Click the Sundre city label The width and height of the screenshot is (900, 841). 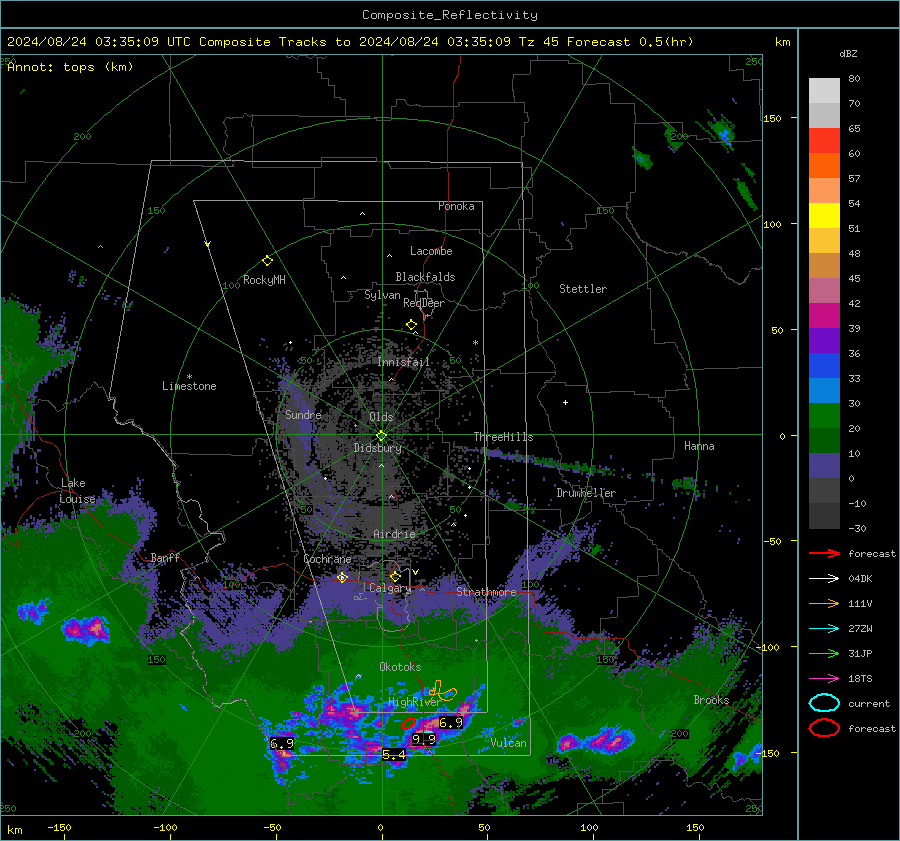pyautogui.click(x=303, y=414)
